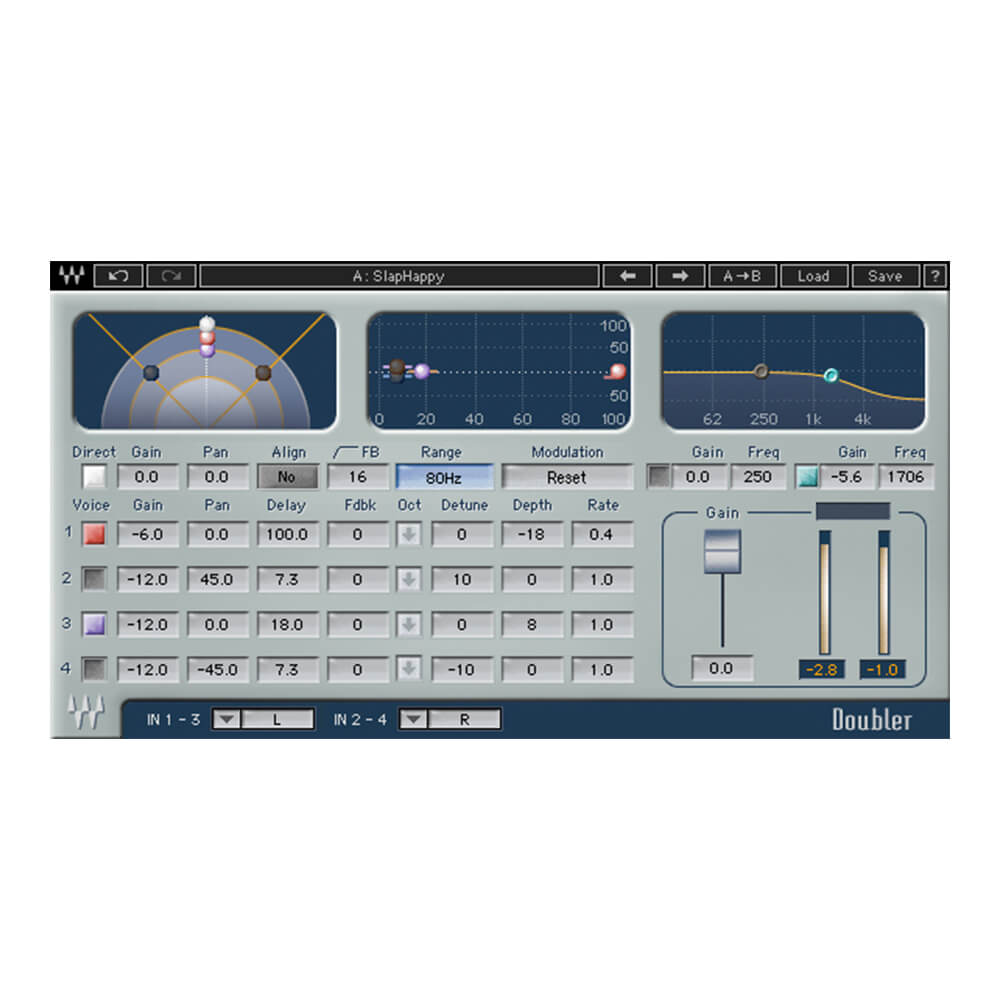Open IN 2-4 routing dropdown arrow
The width and height of the screenshot is (1000, 1000).
pyautogui.click(x=413, y=719)
